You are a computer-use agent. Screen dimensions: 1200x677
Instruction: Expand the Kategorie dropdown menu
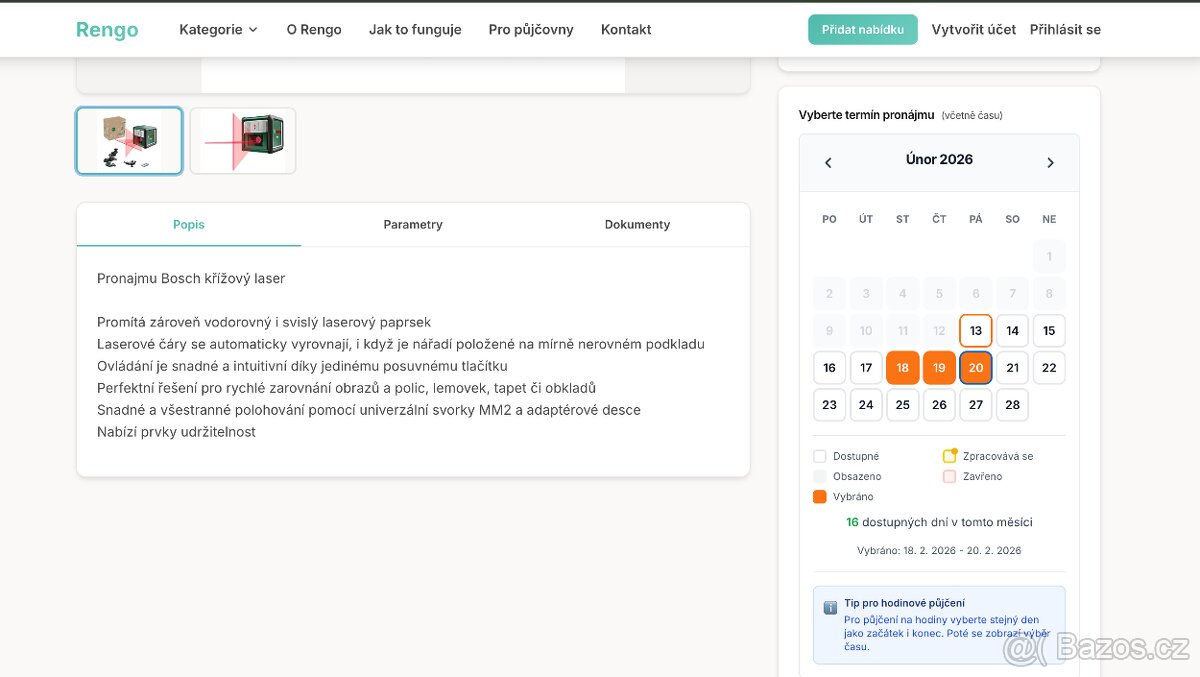coord(218,30)
